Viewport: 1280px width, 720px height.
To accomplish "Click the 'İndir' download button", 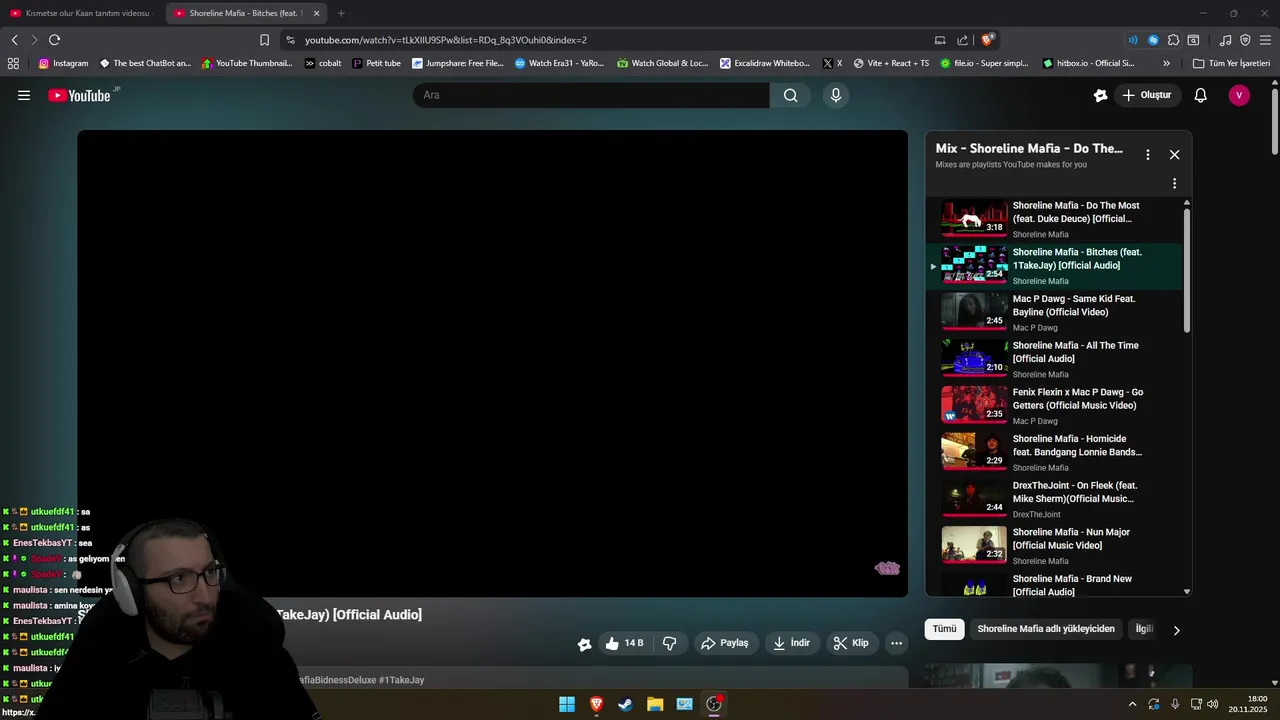I will pos(791,643).
